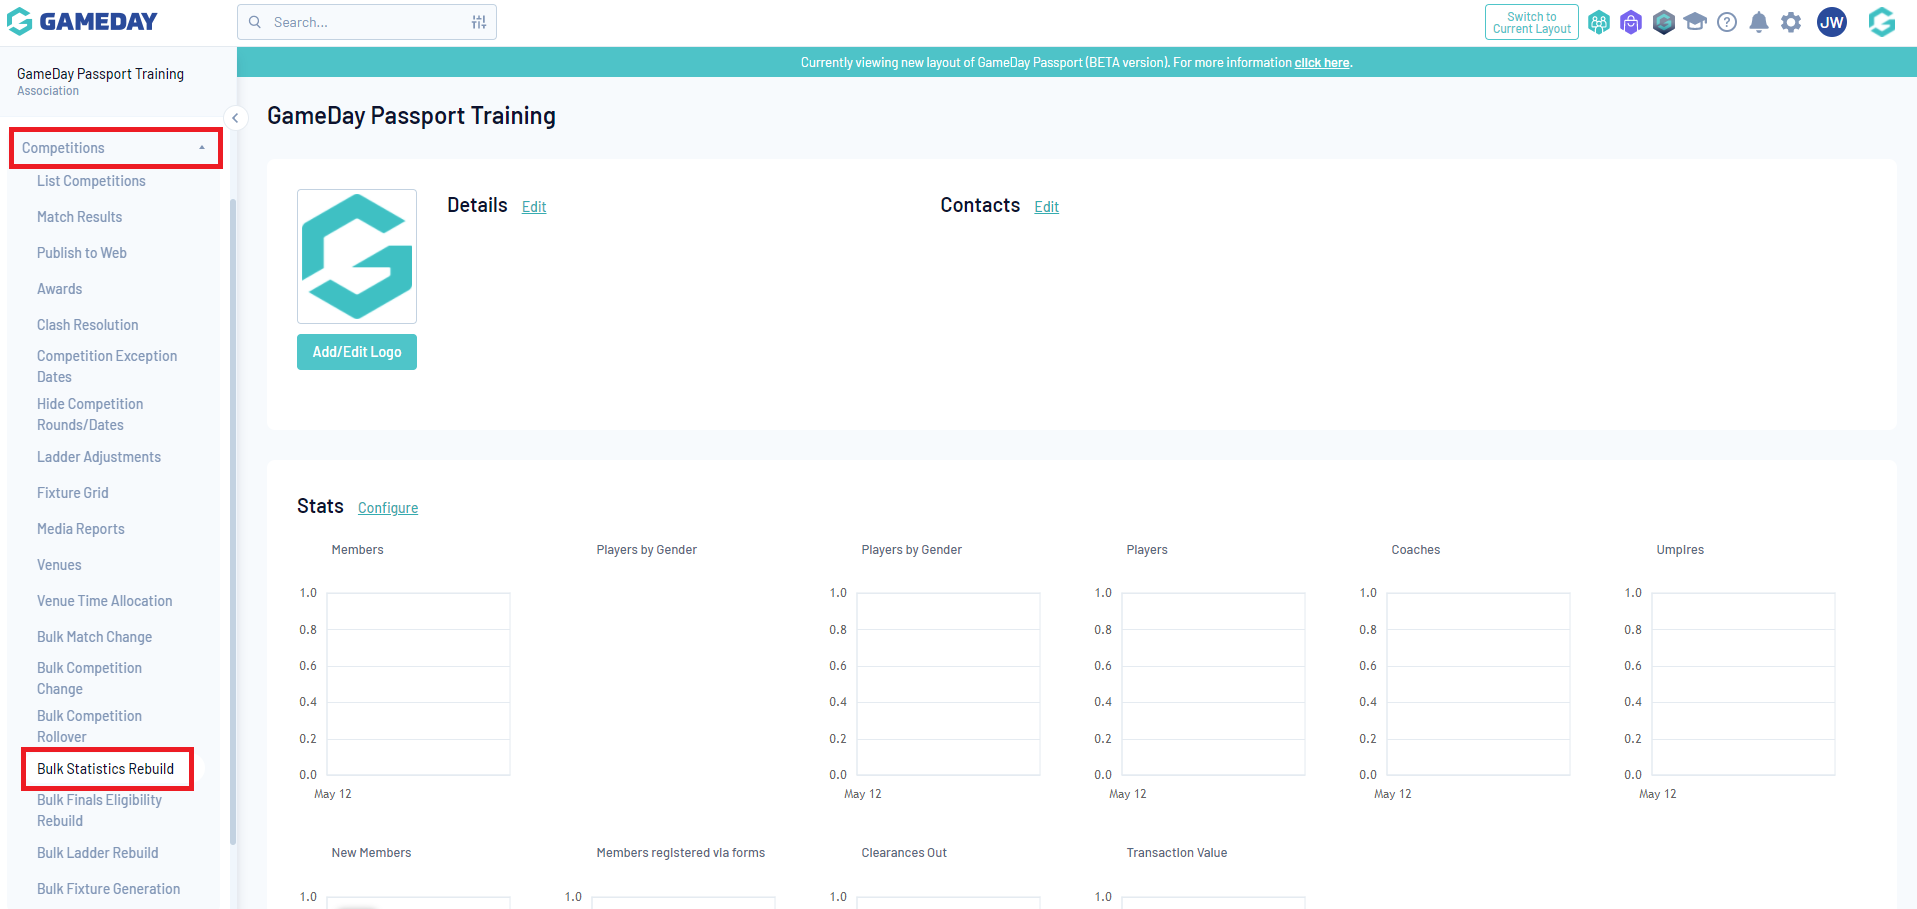Collapse the Competitions menu section
This screenshot has height=909, width=1917.
click(116, 148)
